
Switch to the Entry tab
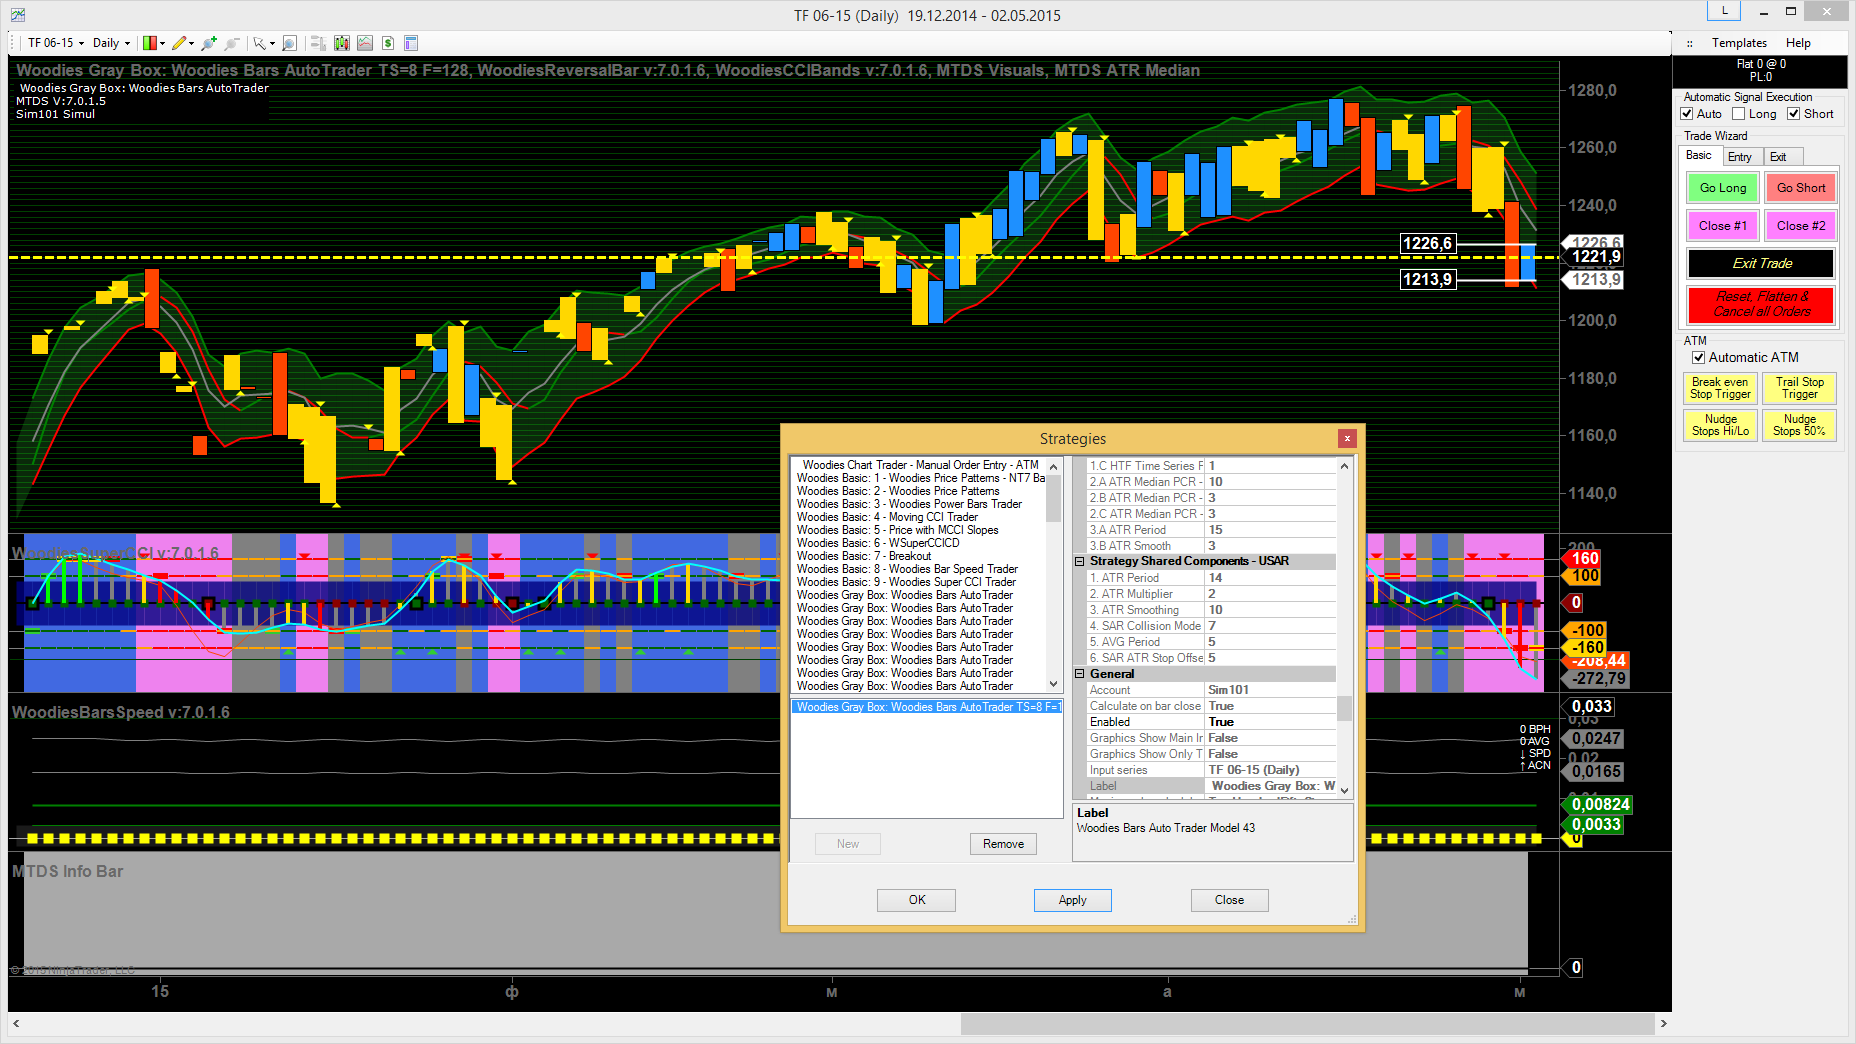[1740, 157]
